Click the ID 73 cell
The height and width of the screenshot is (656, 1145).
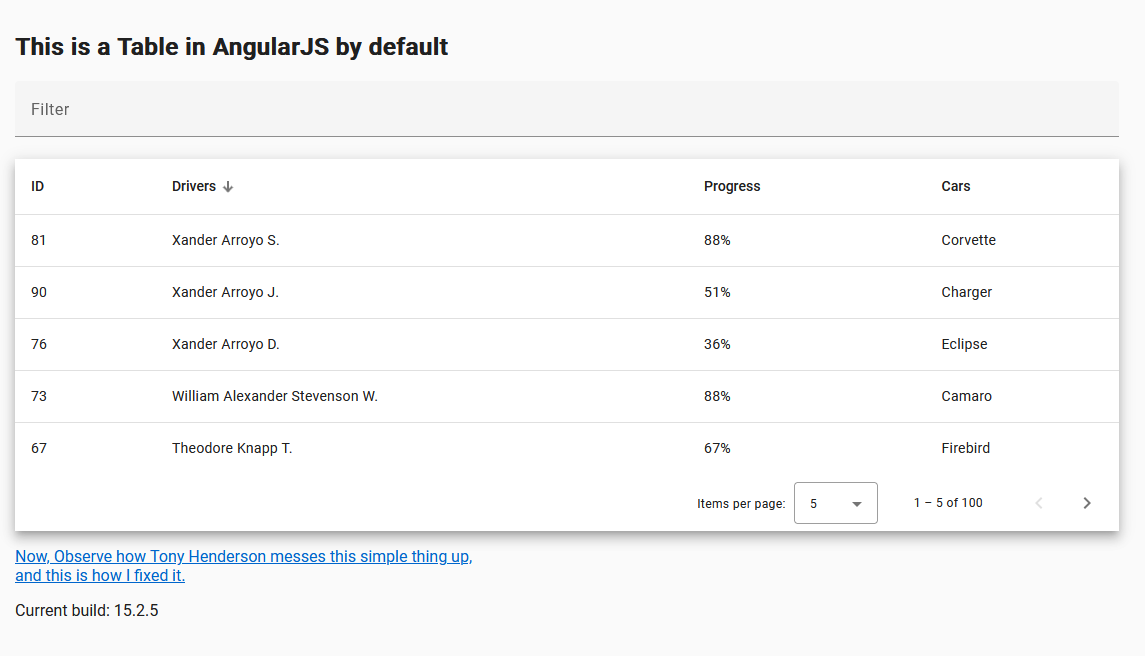click(x=39, y=397)
